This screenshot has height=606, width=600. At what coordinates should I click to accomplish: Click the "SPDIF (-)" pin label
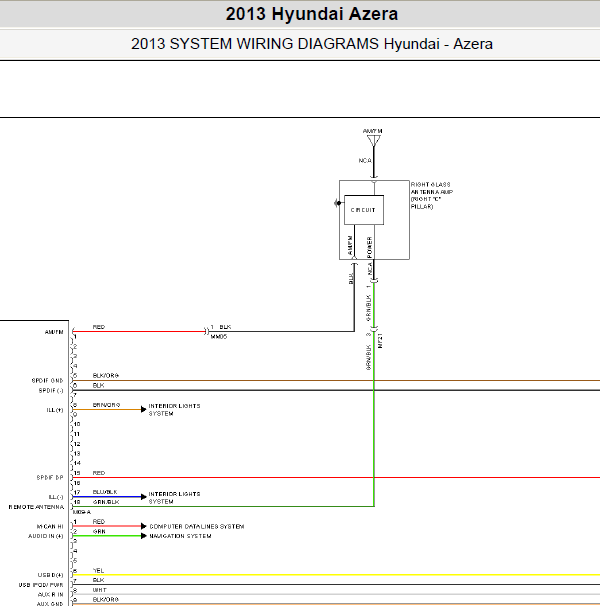coord(51,391)
